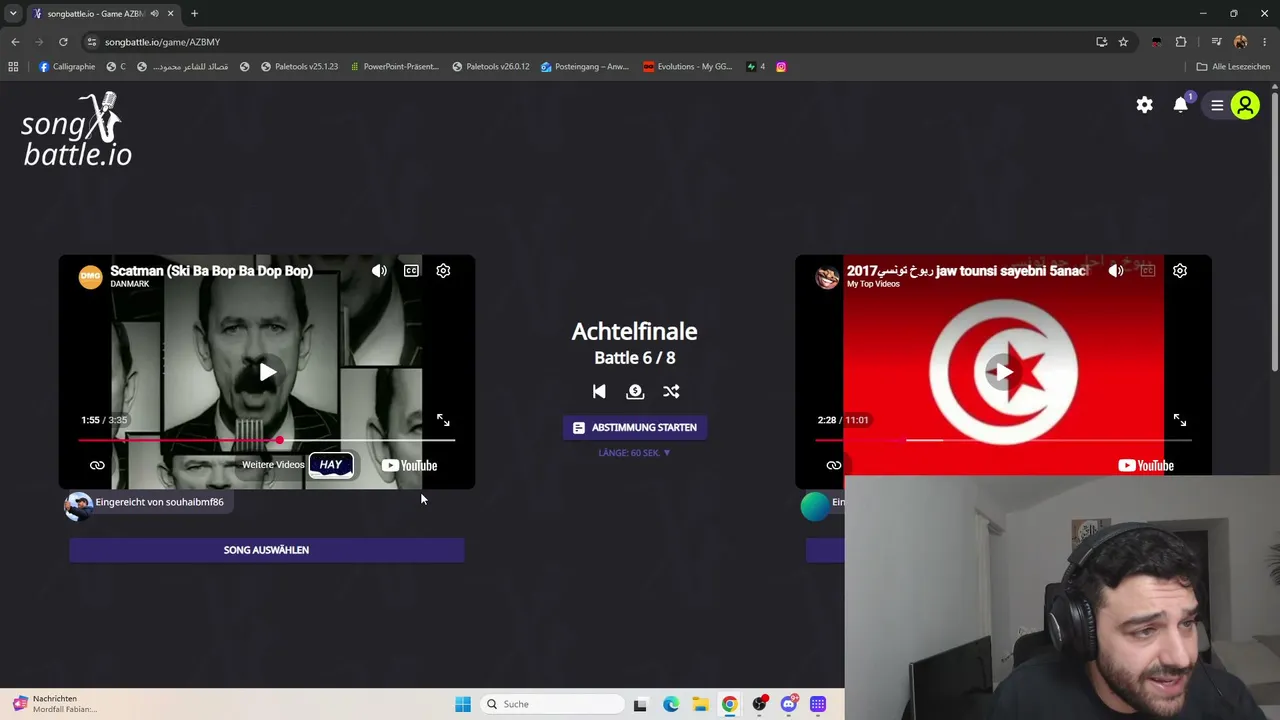Play the Scatman video
This screenshot has height=720, width=1280.
click(x=267, y=372)
